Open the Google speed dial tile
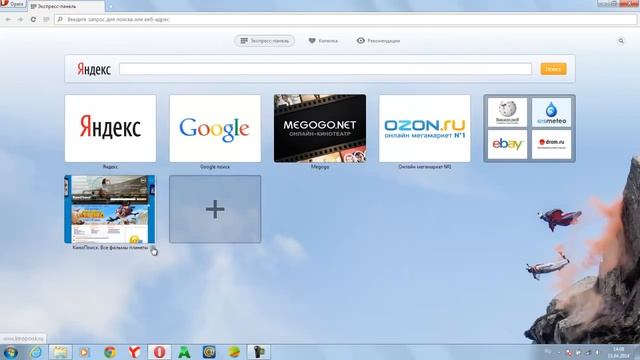Screen dimensions: 640x360 pyautogui.click(x=215, y=129)
